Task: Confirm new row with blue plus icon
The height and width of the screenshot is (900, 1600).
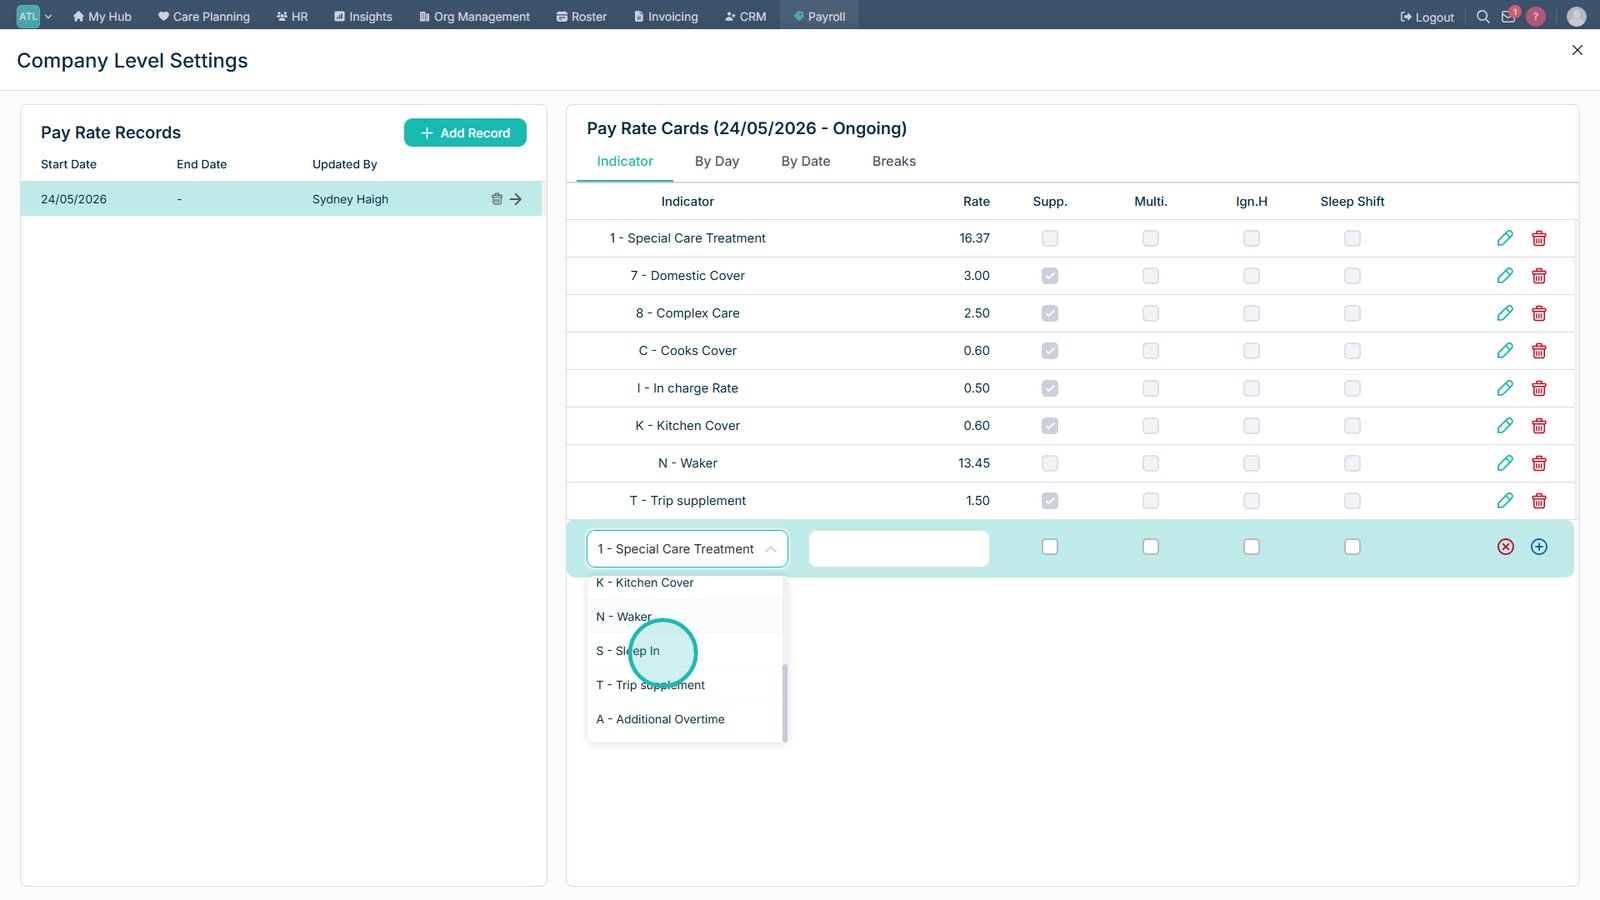Action: [1539, 547]
